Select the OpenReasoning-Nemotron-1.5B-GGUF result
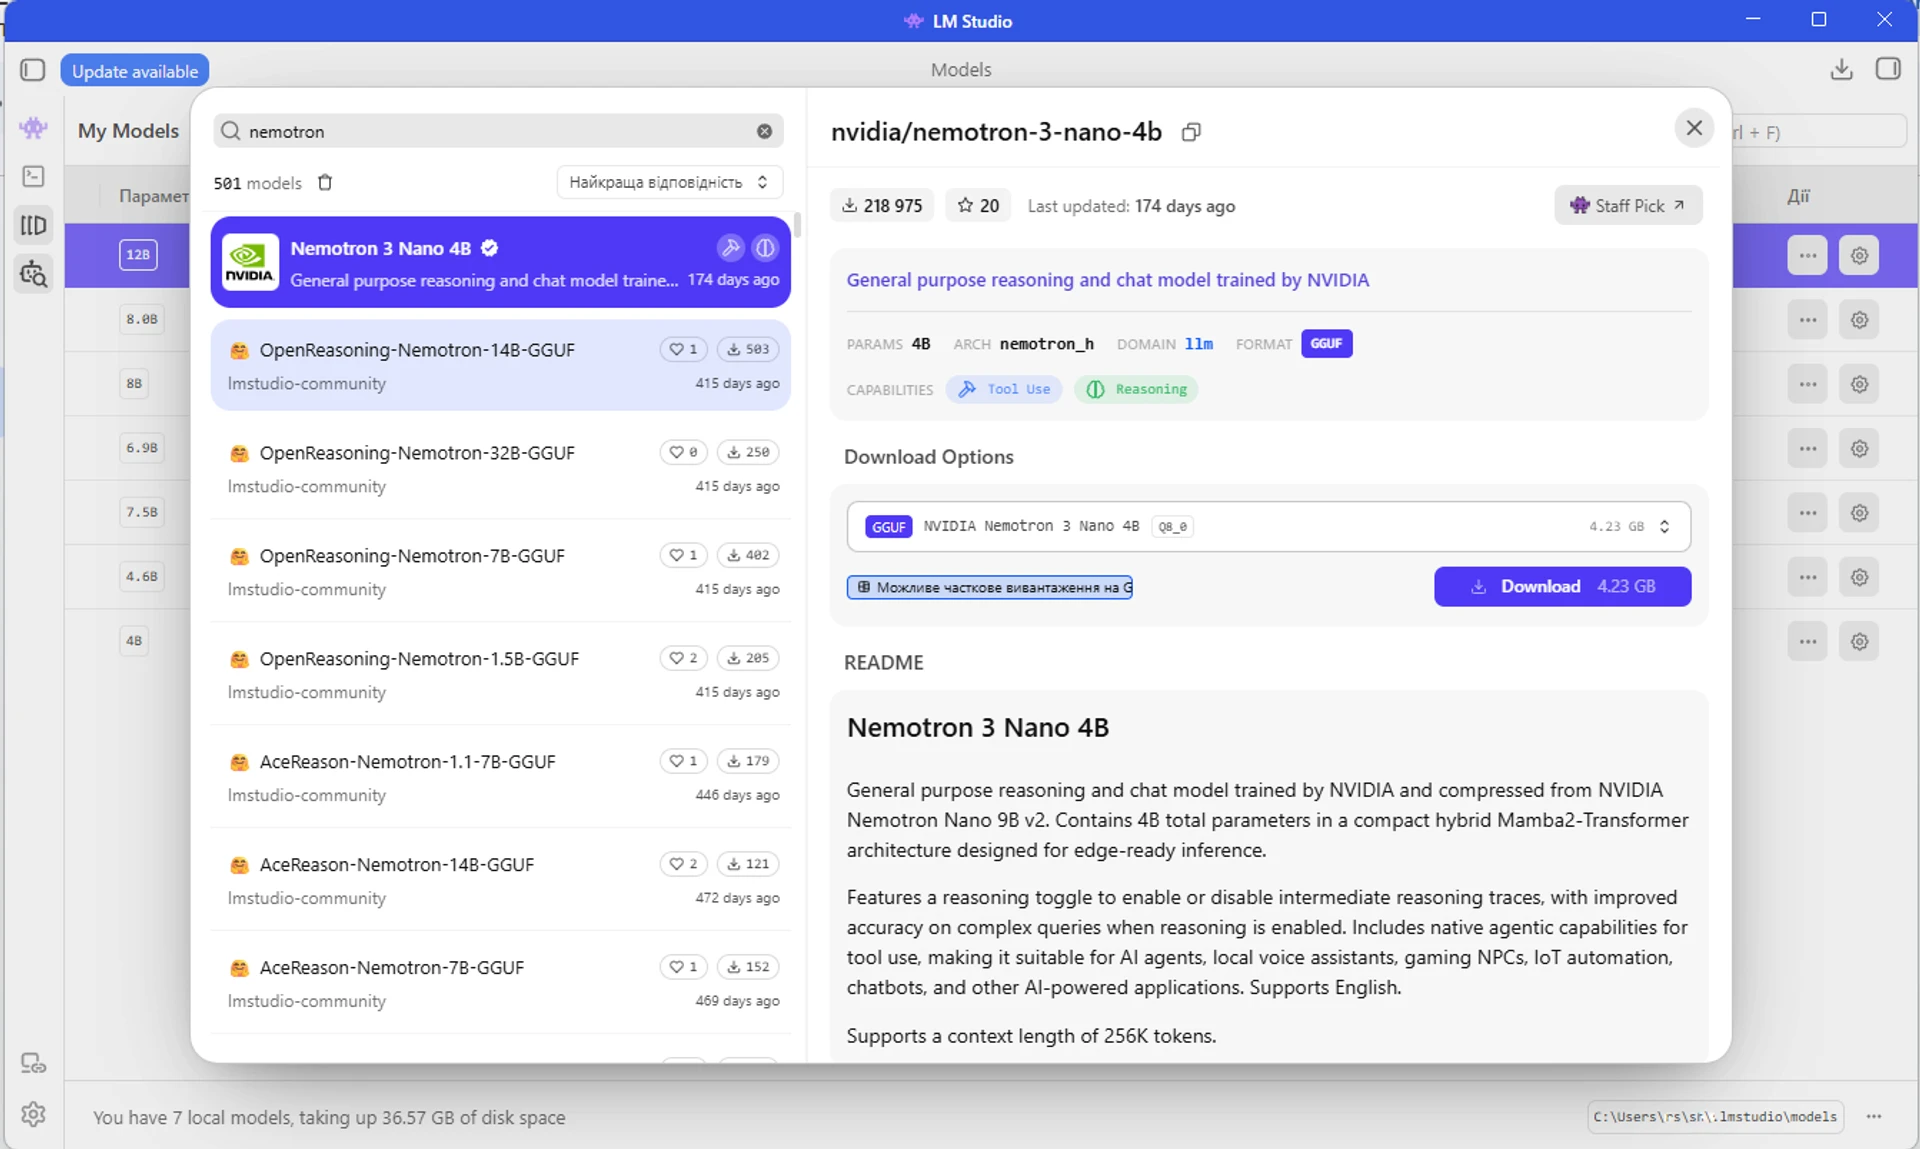Screen dimensions: 1920x1149 click(x=500, y=674)
